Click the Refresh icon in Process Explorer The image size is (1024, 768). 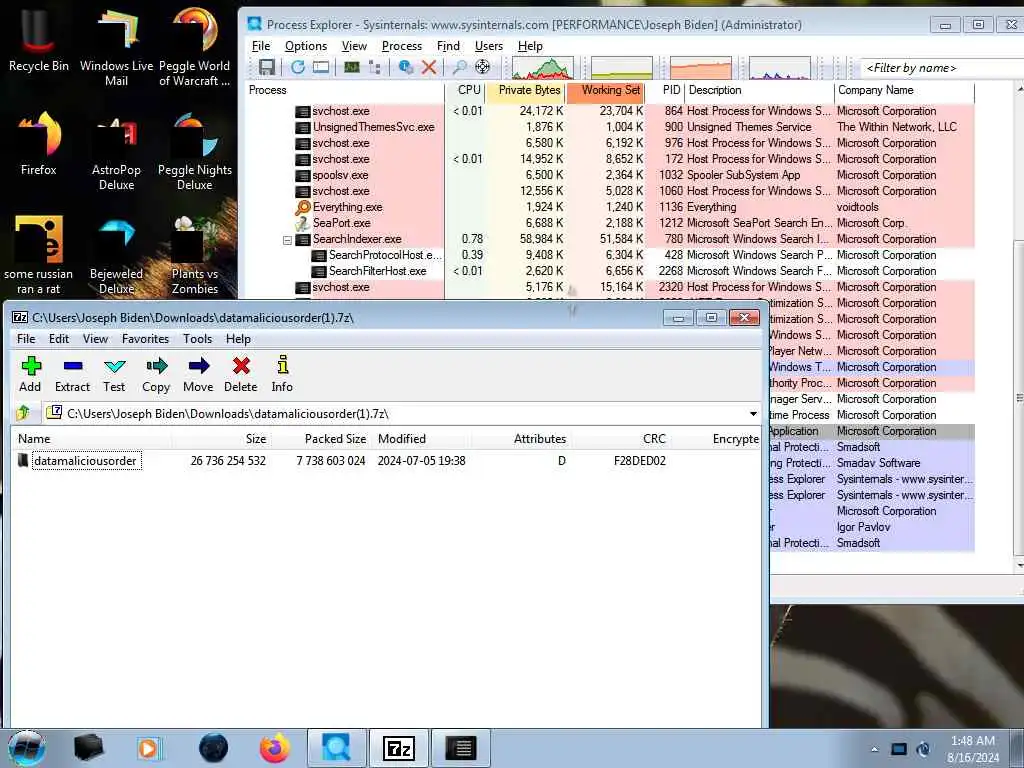point(298,67)
